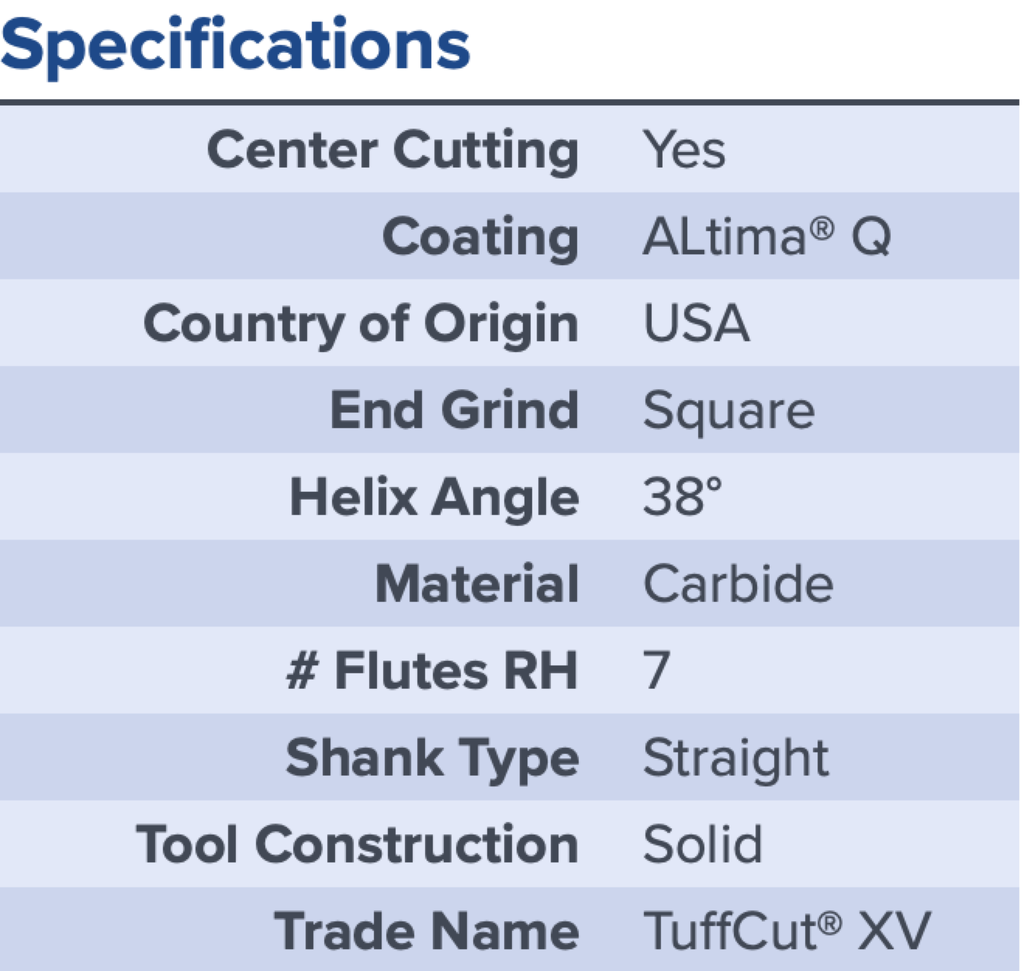Image resolution: width=1024 pixels, height=971 pixels.
Task: Select the # Flutes RH label
Action: pyautogui.click(x=432, y=671)
